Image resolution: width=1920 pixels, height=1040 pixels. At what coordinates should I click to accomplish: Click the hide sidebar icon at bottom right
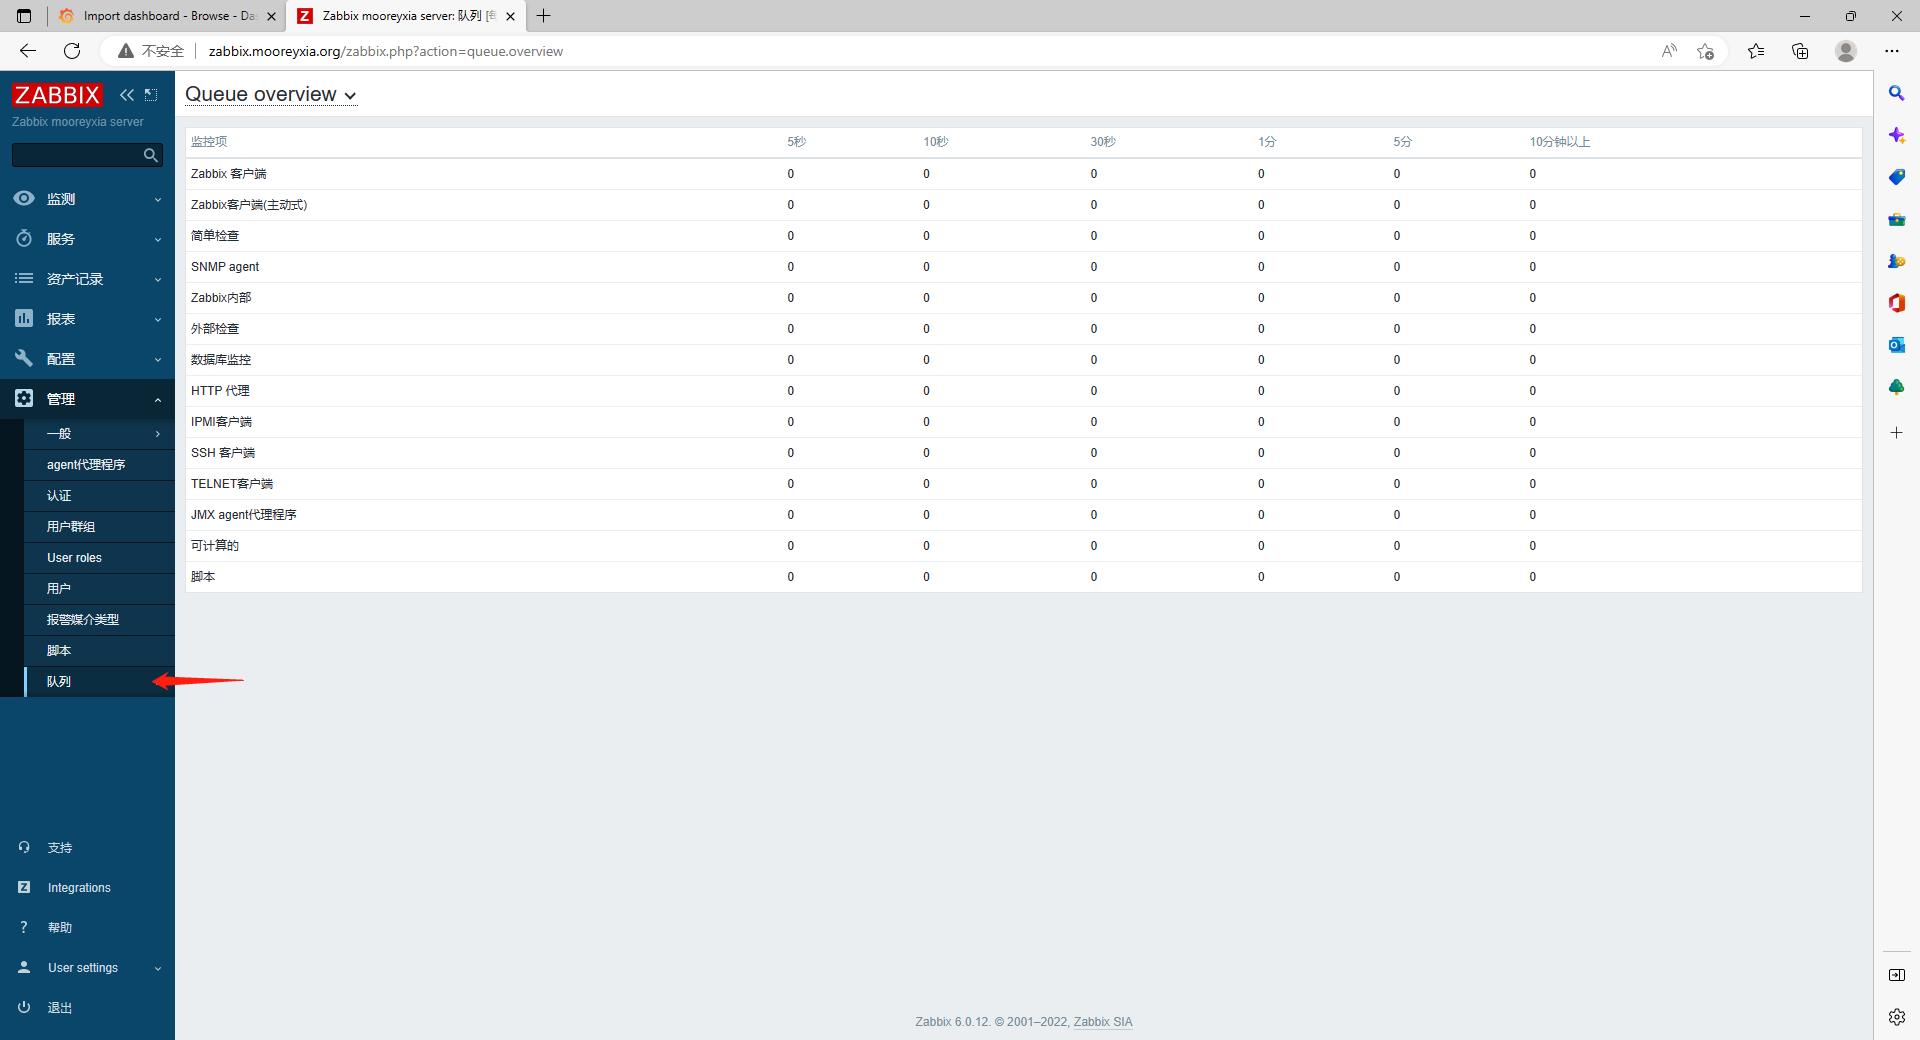point(1896,975)
